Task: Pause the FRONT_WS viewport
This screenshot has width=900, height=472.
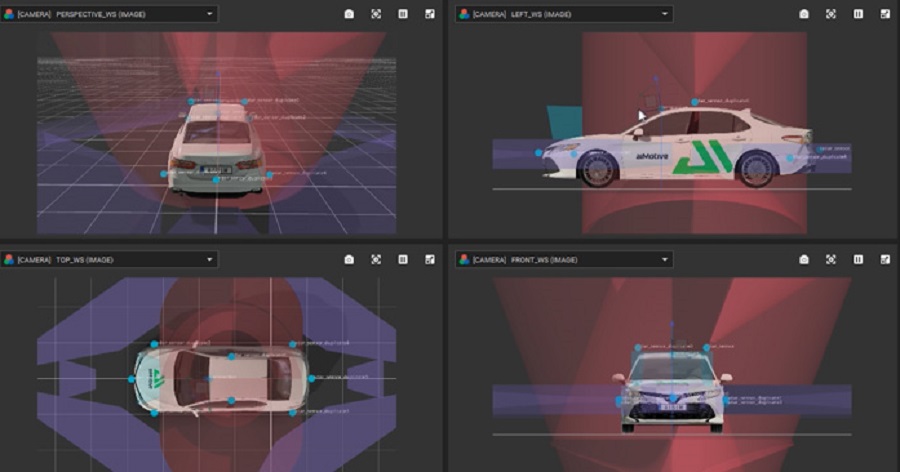Action: coord(858,260)
